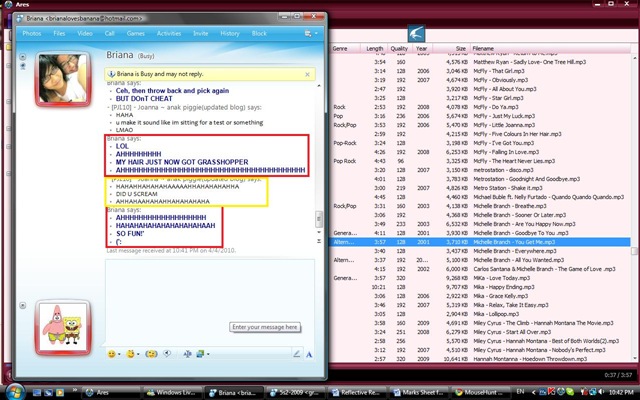Open the History menu item

tap(230, 33)
